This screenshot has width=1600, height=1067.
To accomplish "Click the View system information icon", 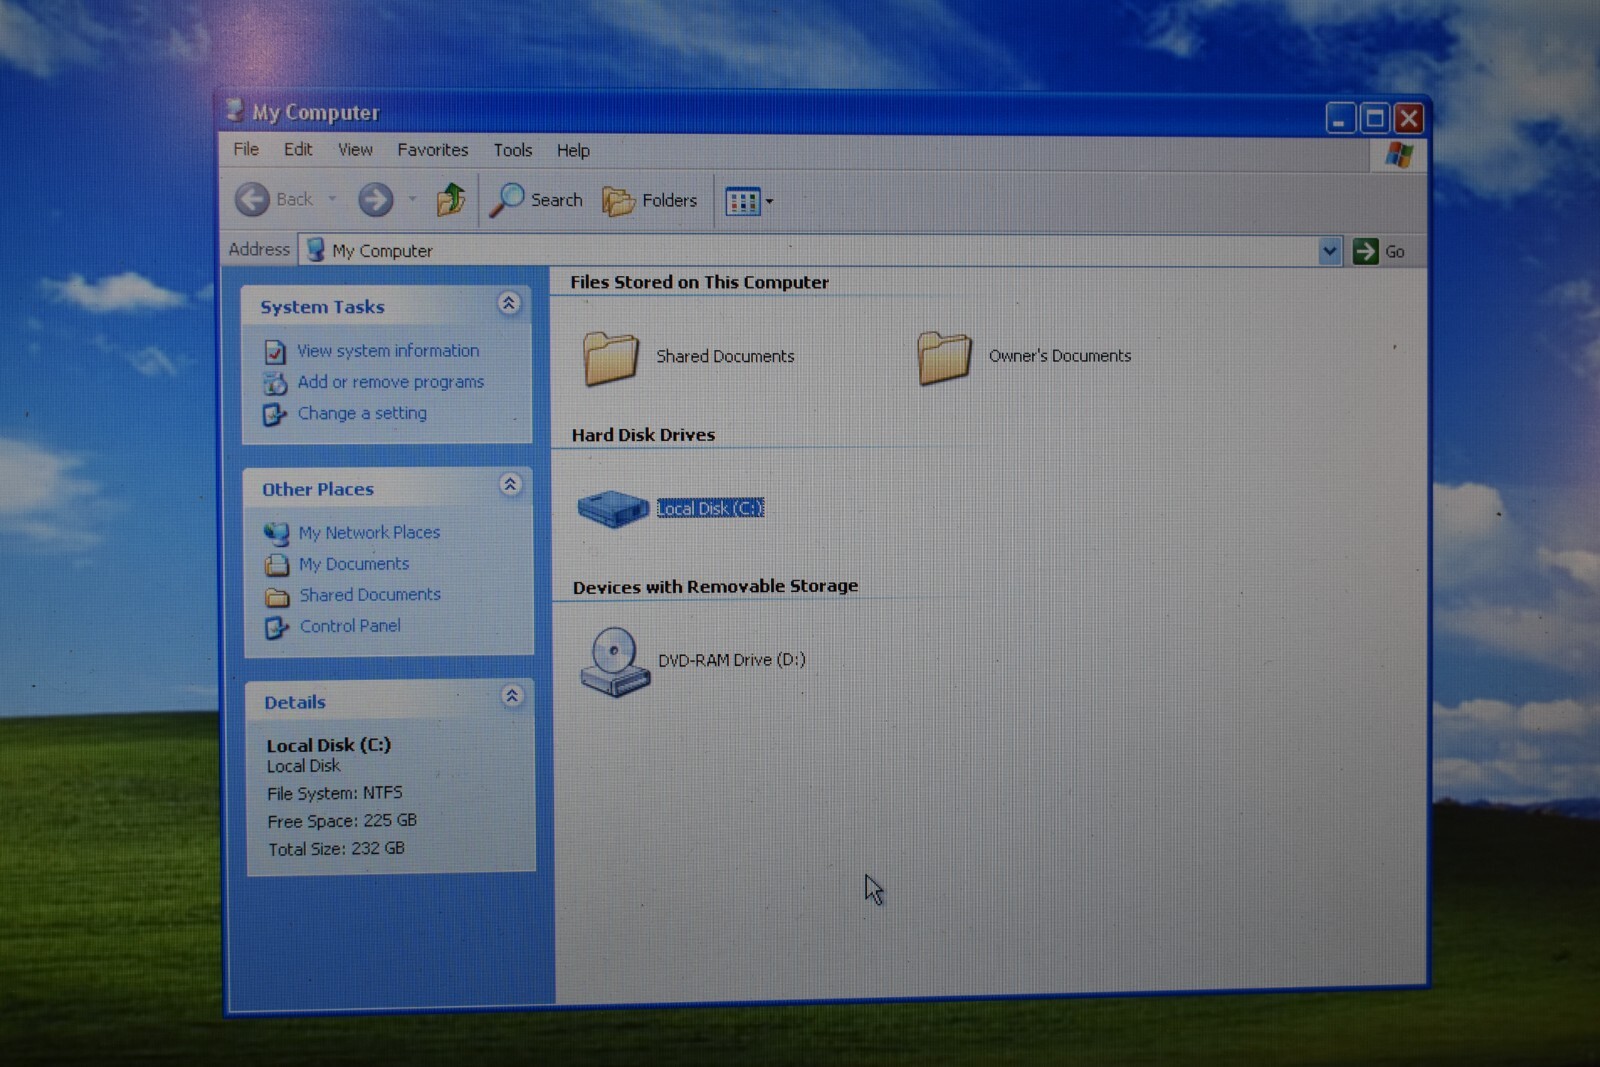I will [x=275, y=352].
